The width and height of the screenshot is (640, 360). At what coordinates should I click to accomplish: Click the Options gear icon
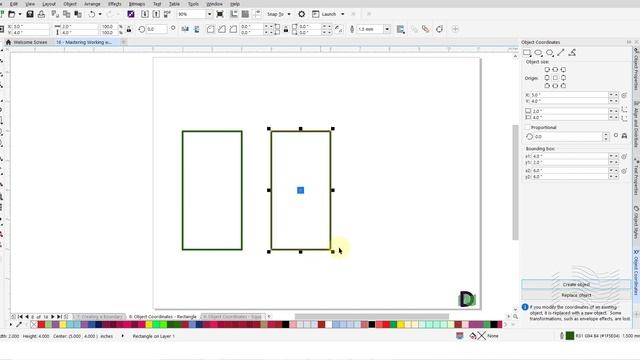point(302,14)
